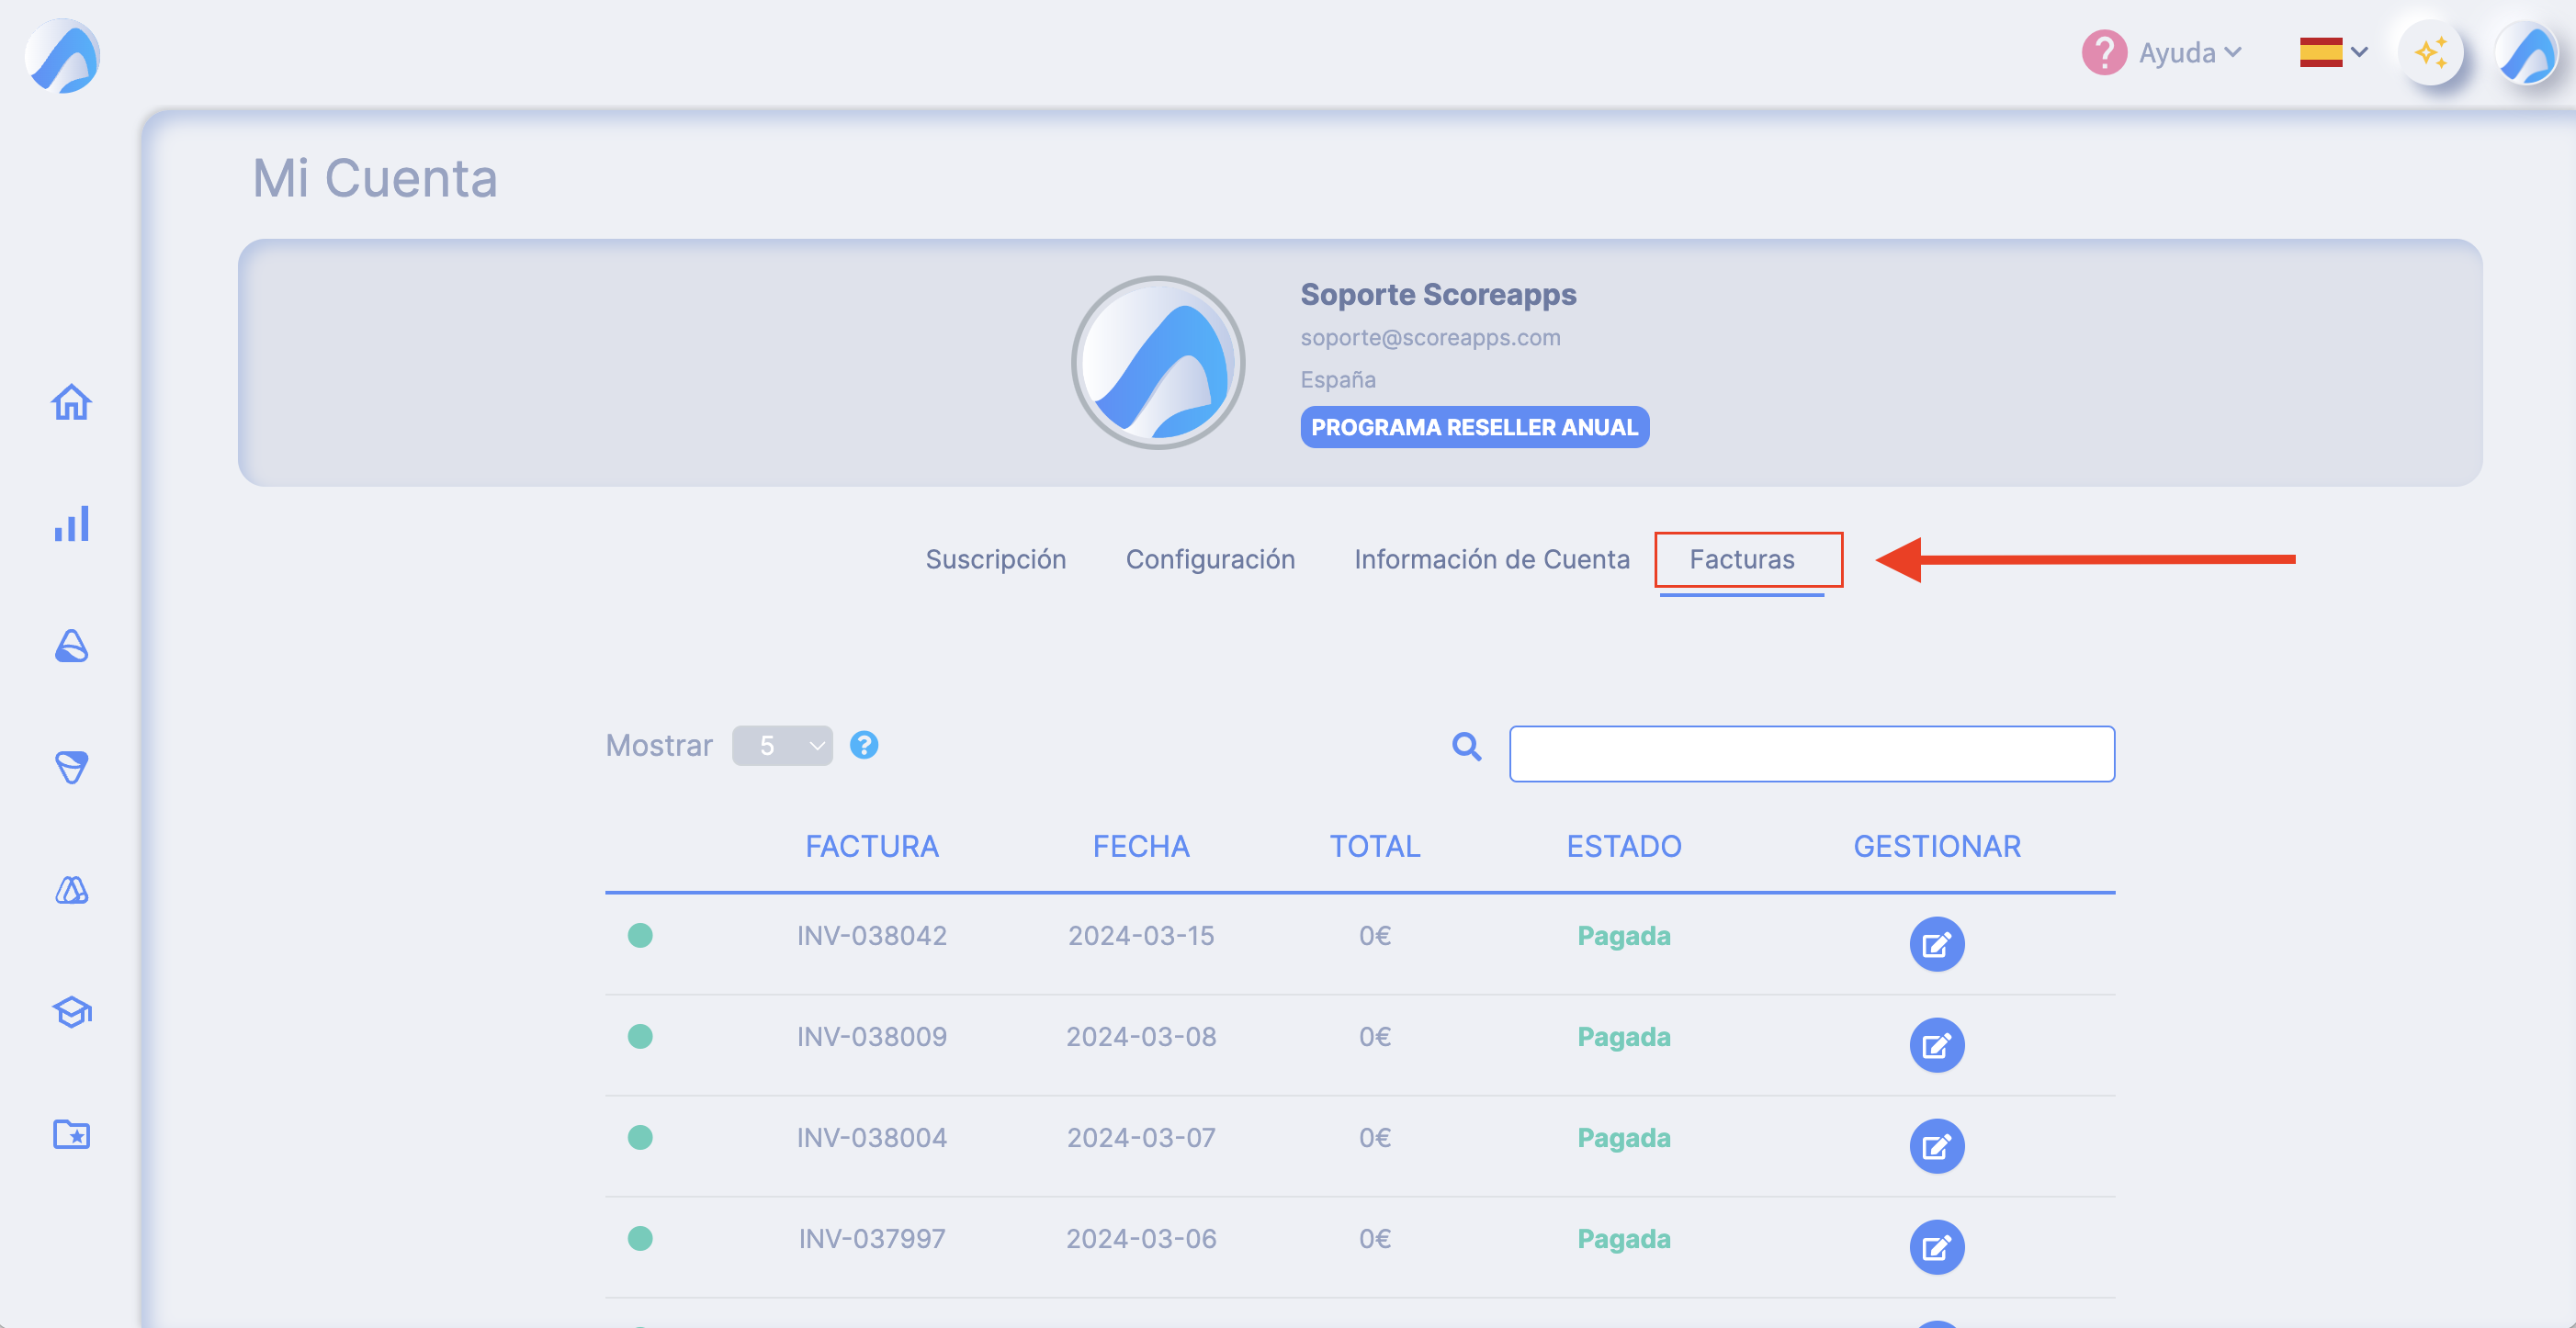Click the Soporte Scoreapps name heading
The height and width of the screenshot is (1328, 2576).
(1438, 294)
